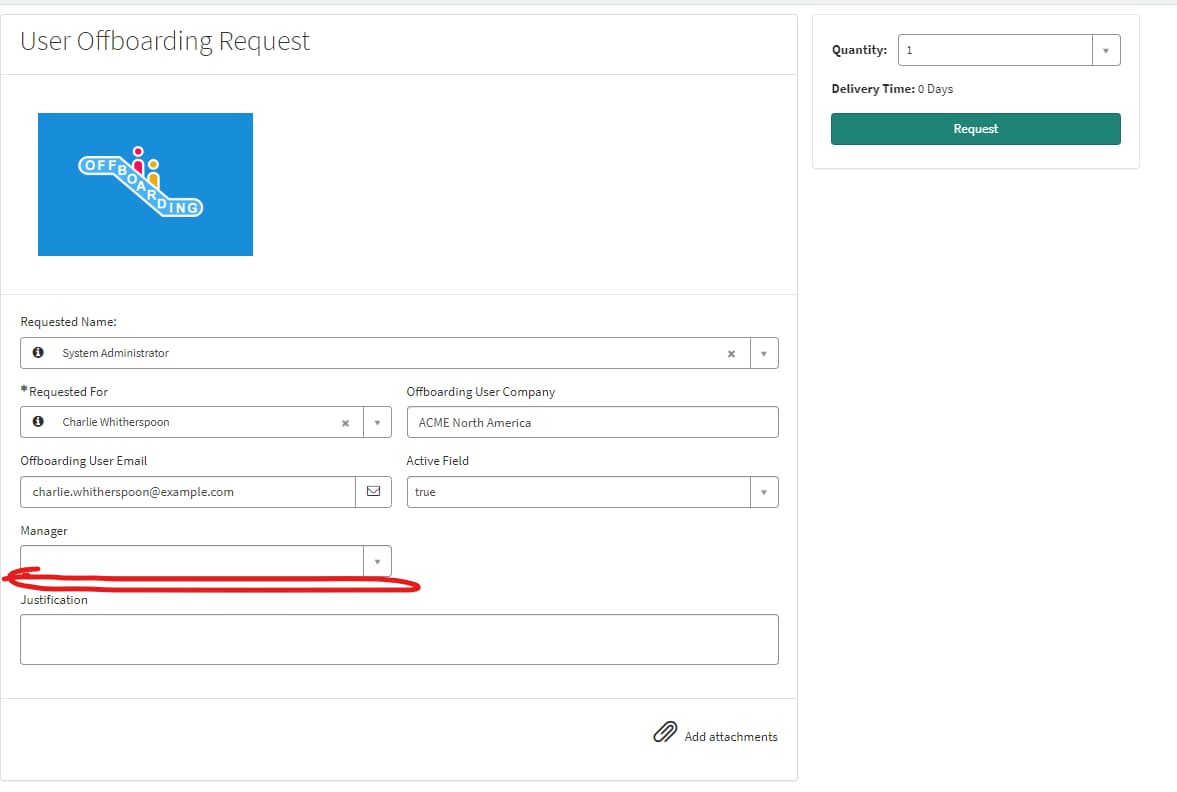Clear the Requested For value
Image resolution: width=1177 pixels, height=792 pixels.
pos(345,423)
